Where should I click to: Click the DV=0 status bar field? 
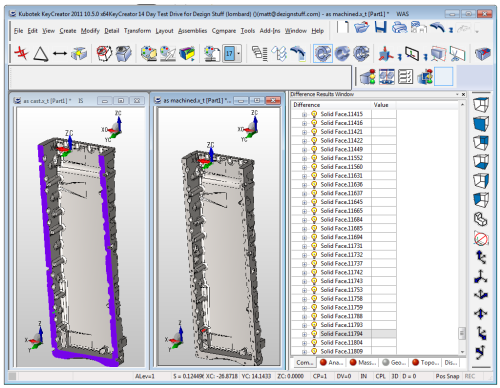click(344, 376)
